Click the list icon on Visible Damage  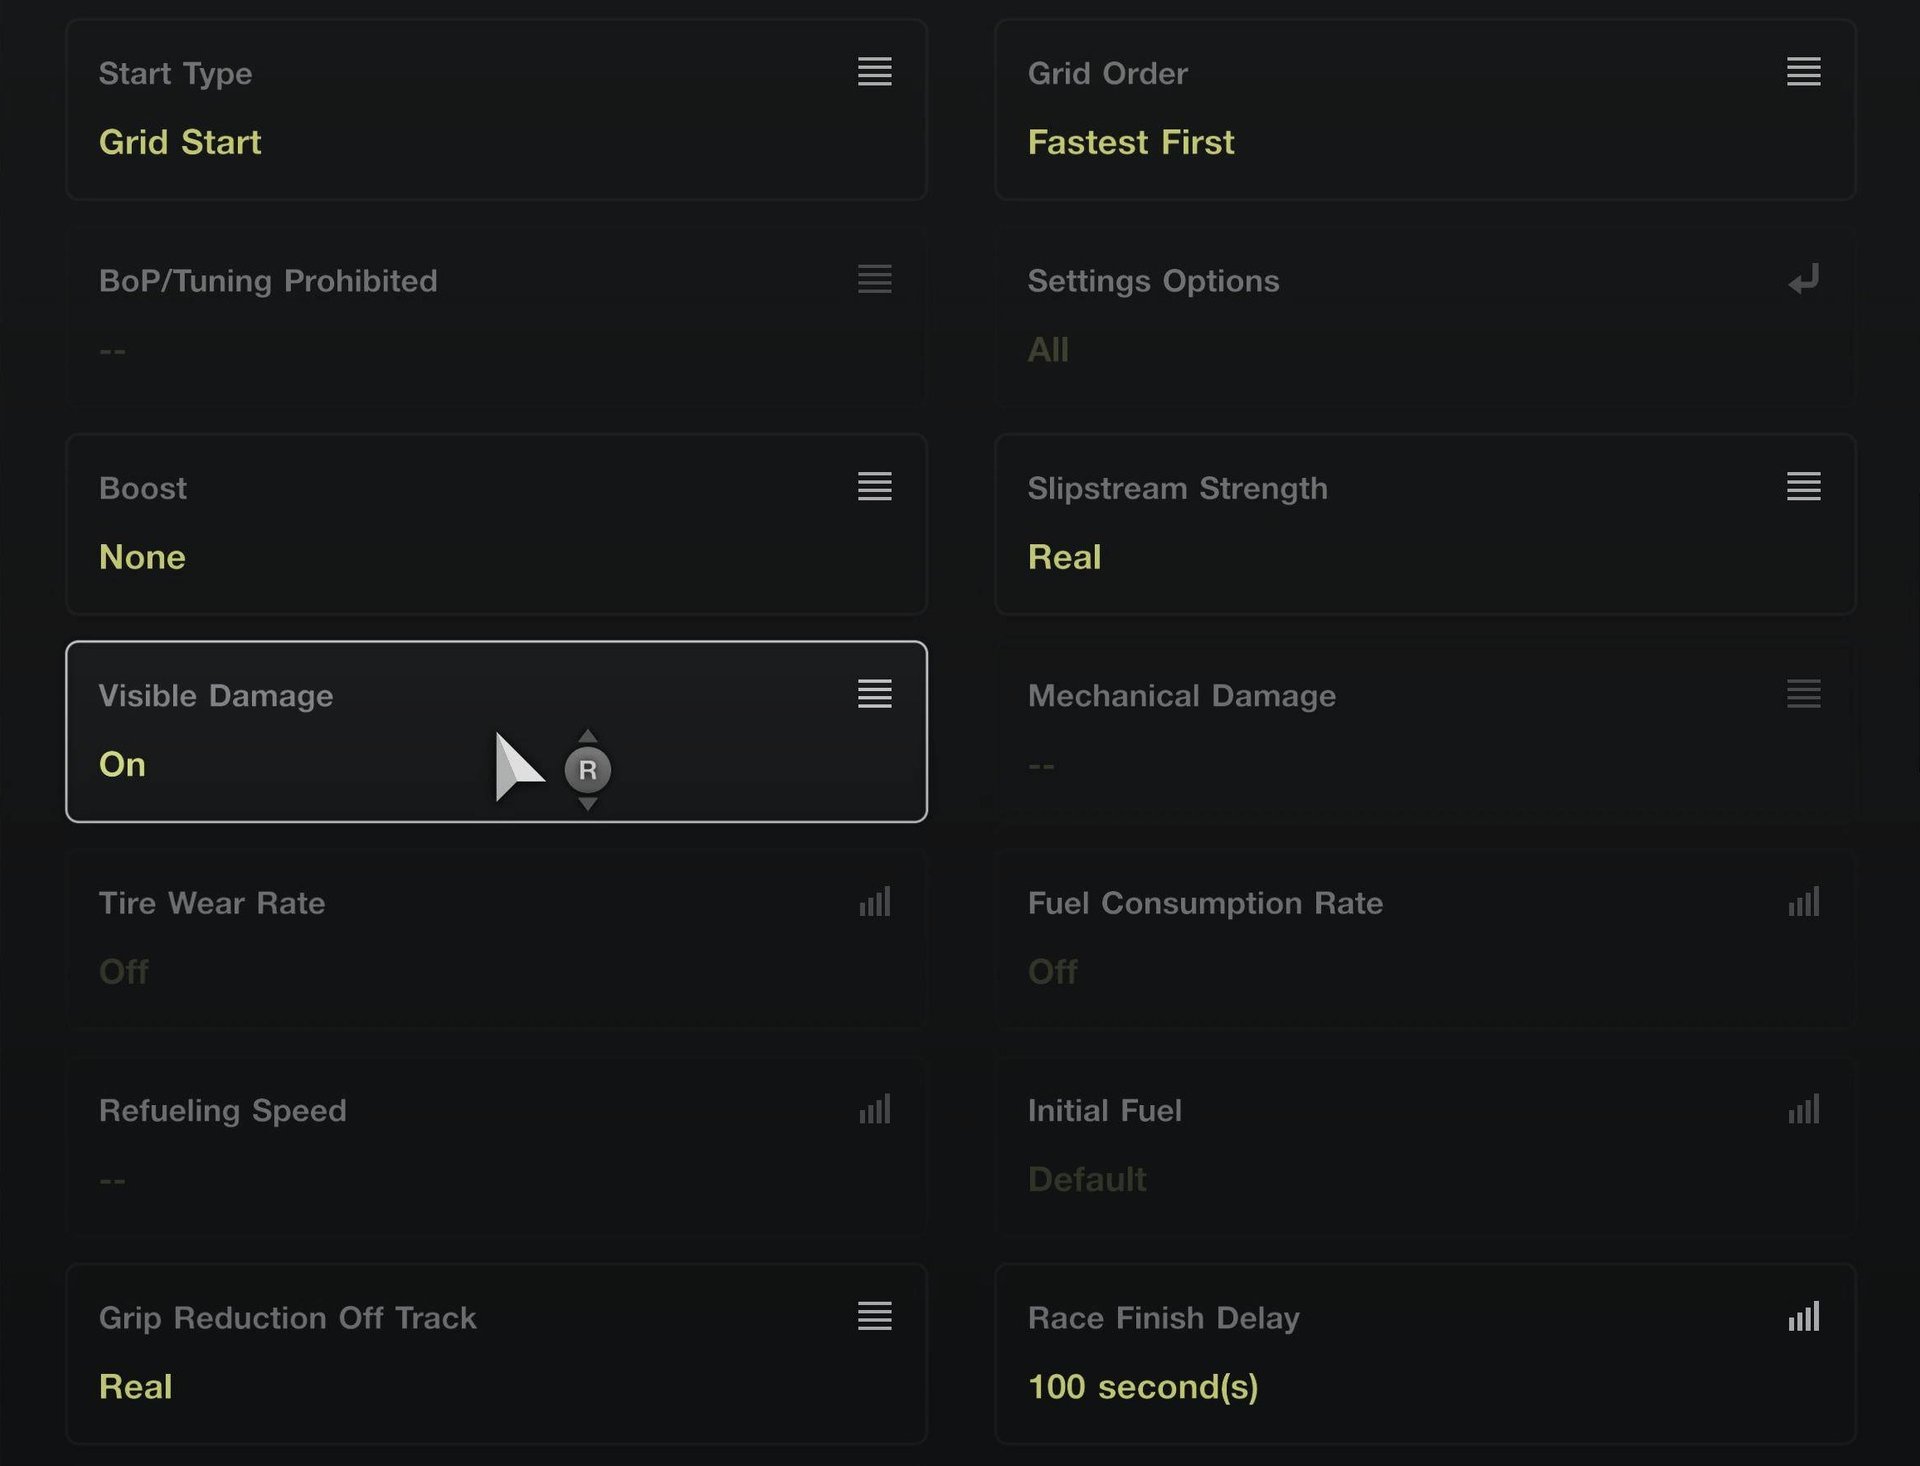874,694
